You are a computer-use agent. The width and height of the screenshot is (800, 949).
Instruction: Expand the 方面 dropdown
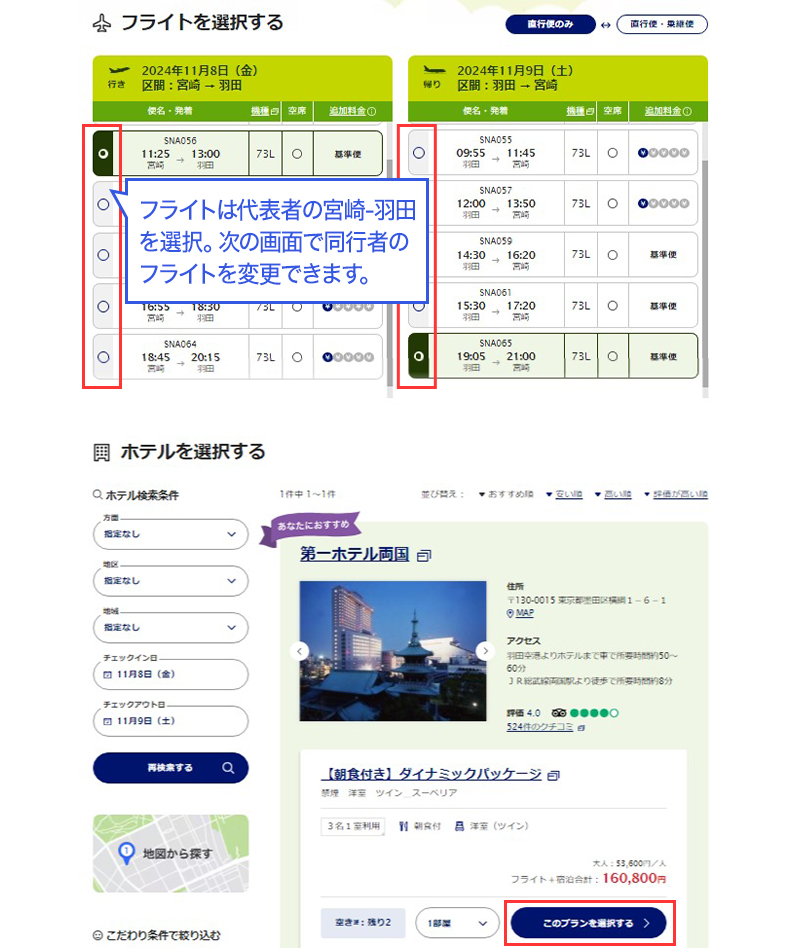point(170,534)
